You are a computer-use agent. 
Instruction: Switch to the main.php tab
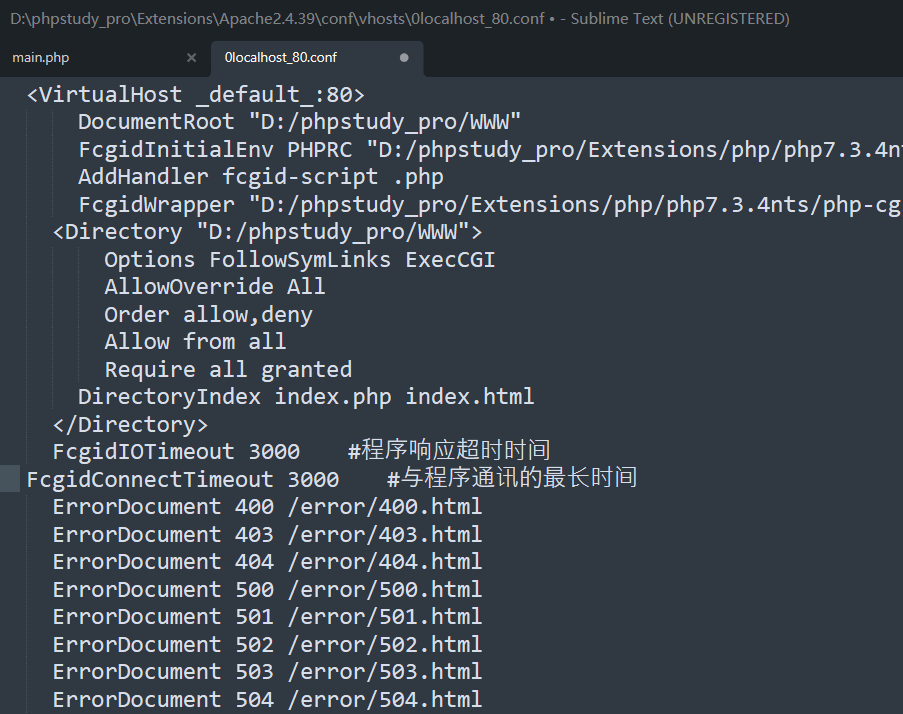[x=41, y=58]
